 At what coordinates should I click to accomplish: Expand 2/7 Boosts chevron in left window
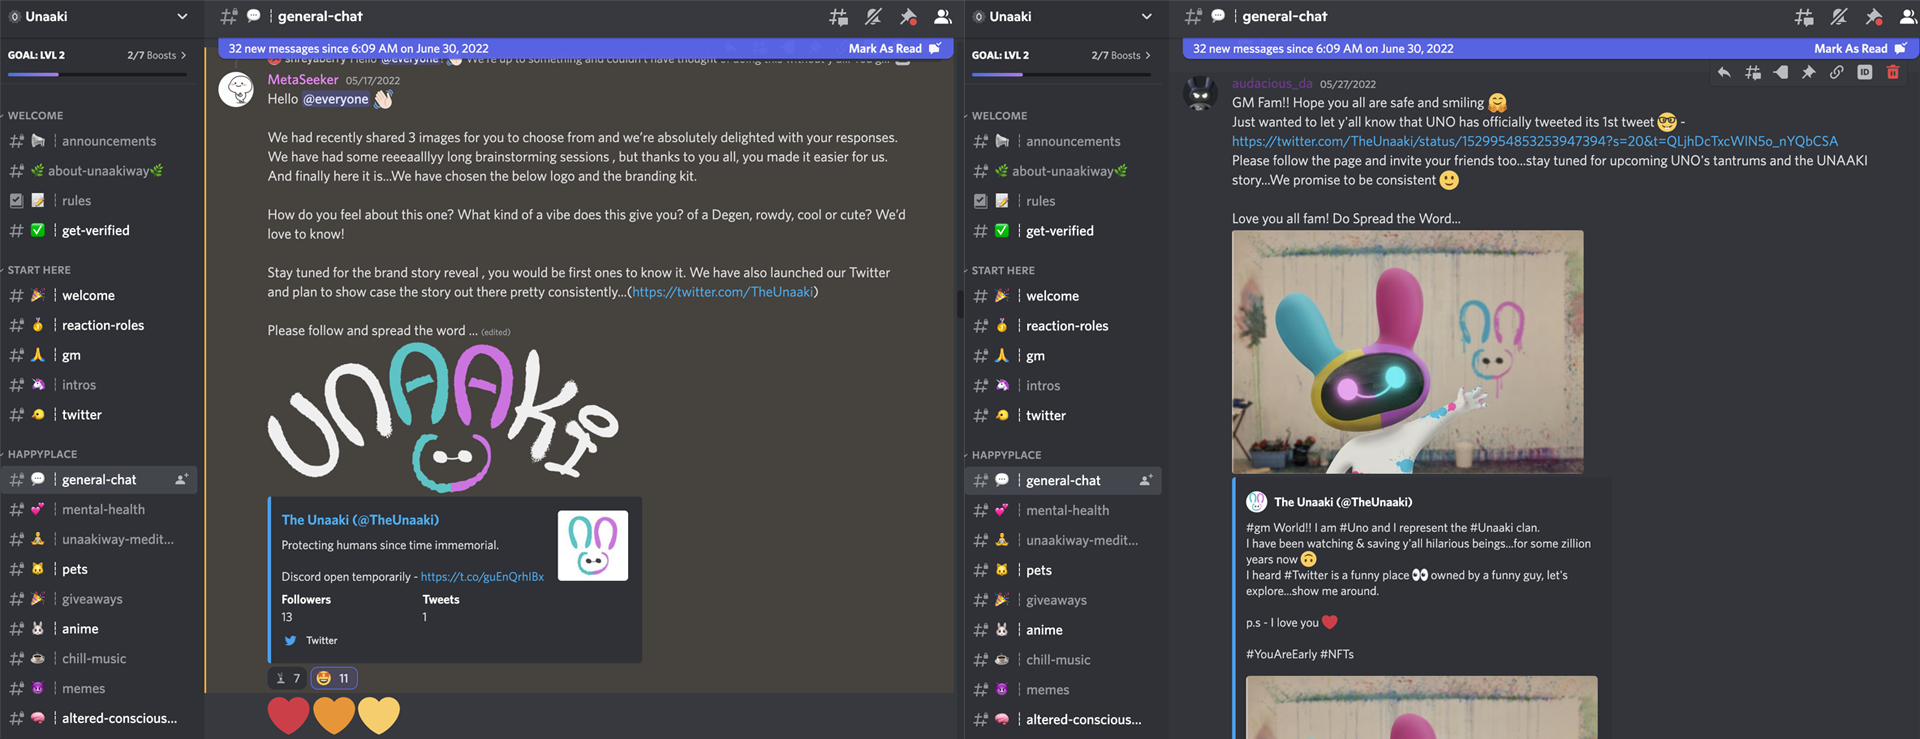pyautogui.click(x=184, y=56)
